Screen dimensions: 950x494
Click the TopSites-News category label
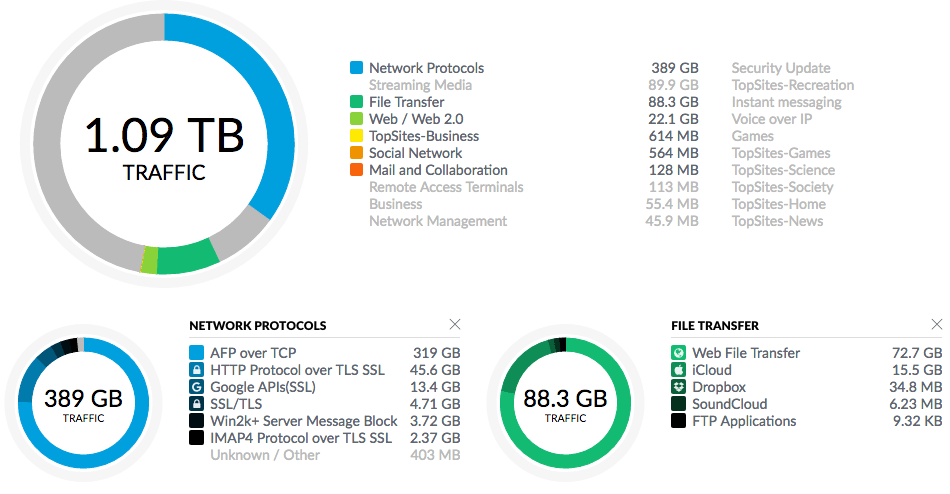click(777, 221)
